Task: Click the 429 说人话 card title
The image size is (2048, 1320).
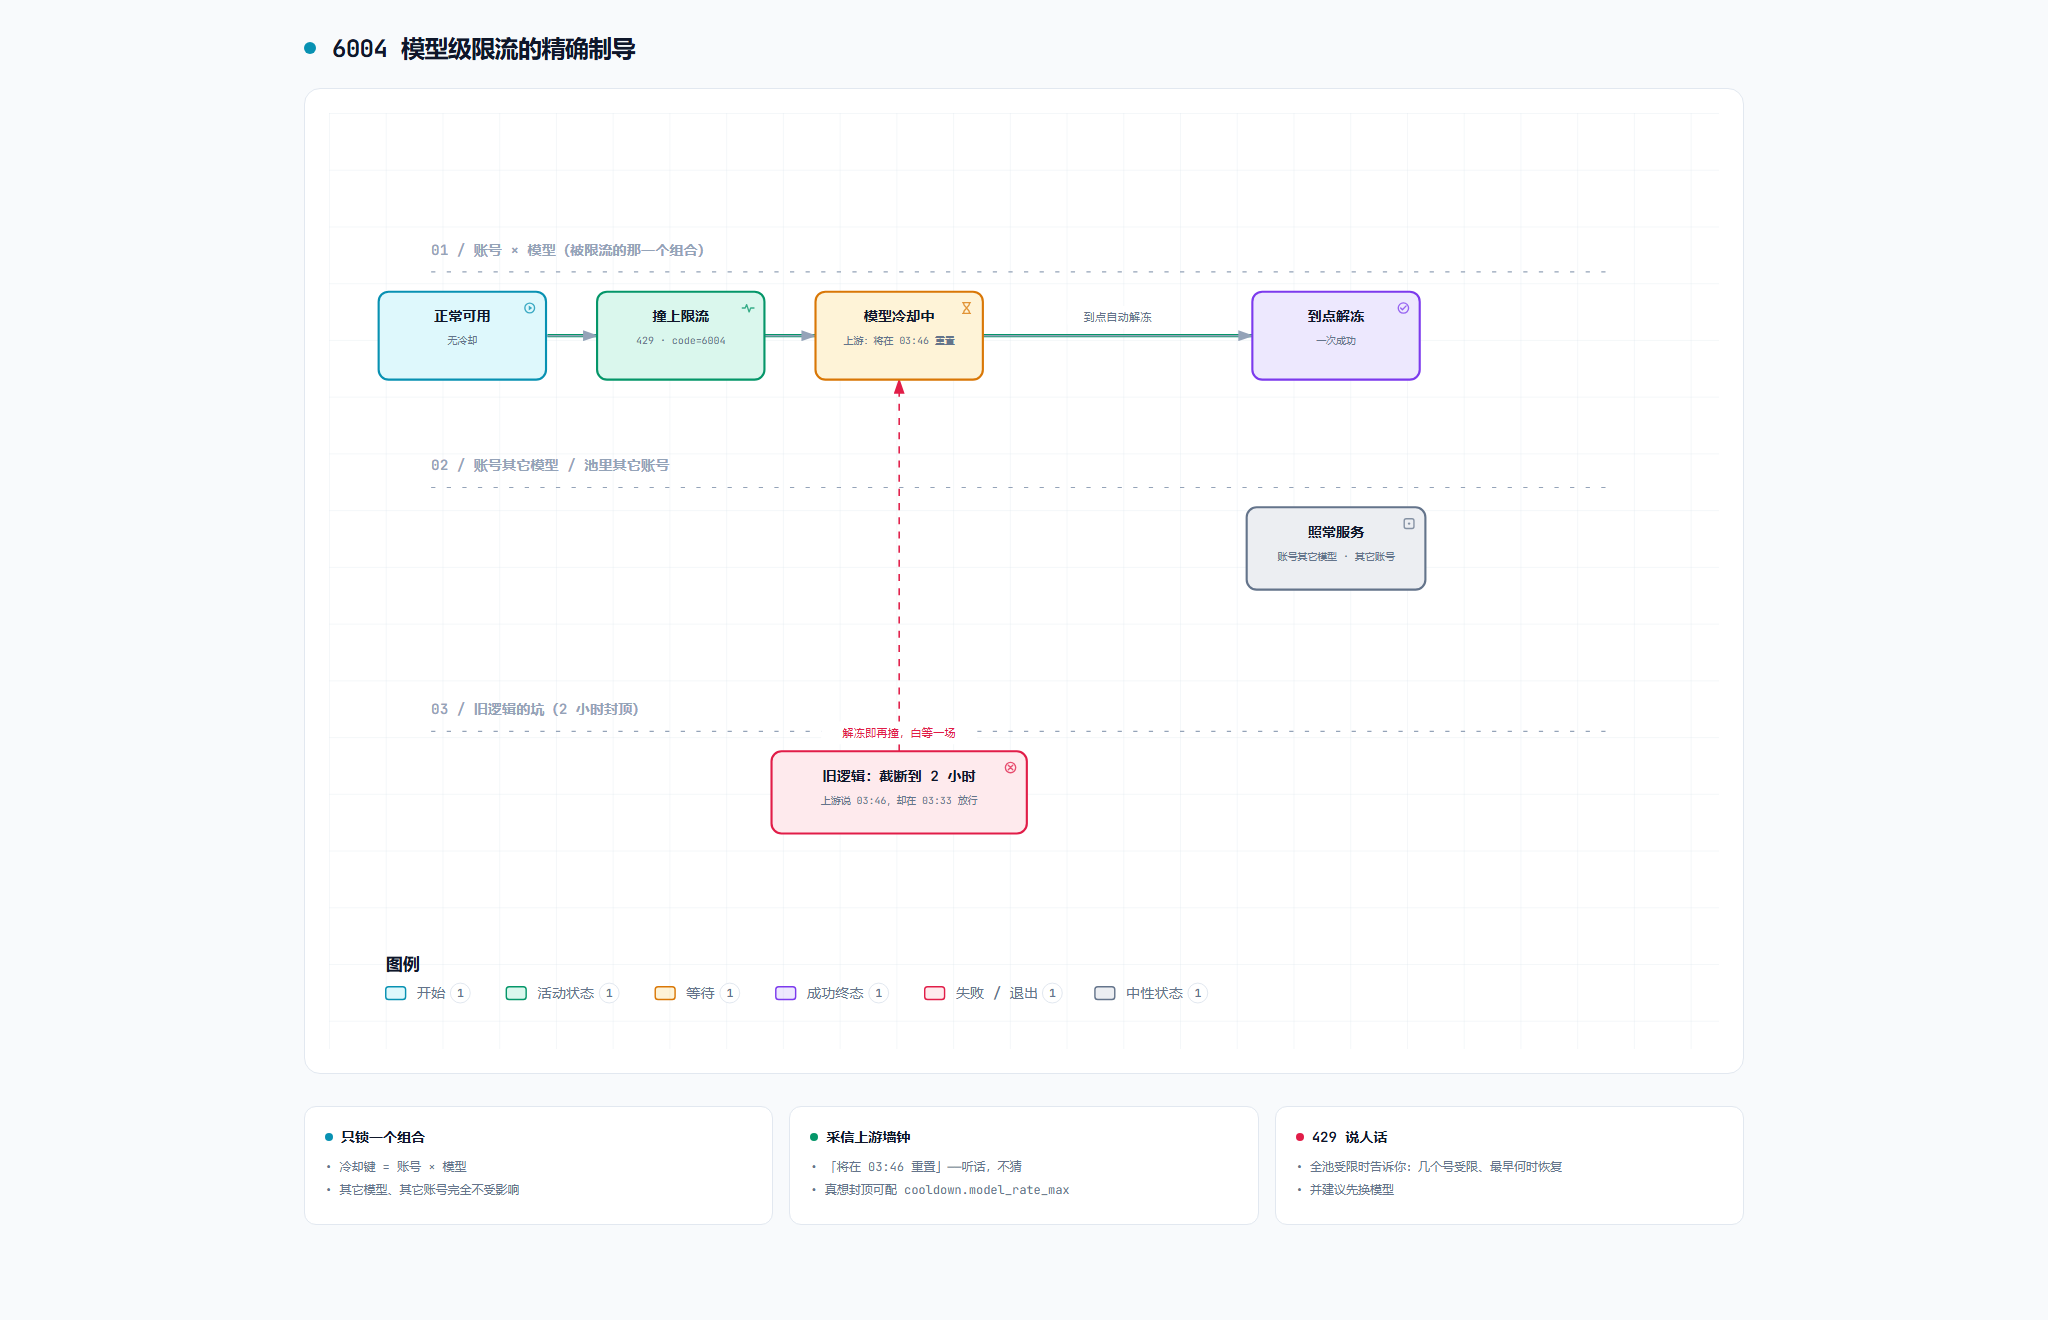Action: [1349, 1137]
